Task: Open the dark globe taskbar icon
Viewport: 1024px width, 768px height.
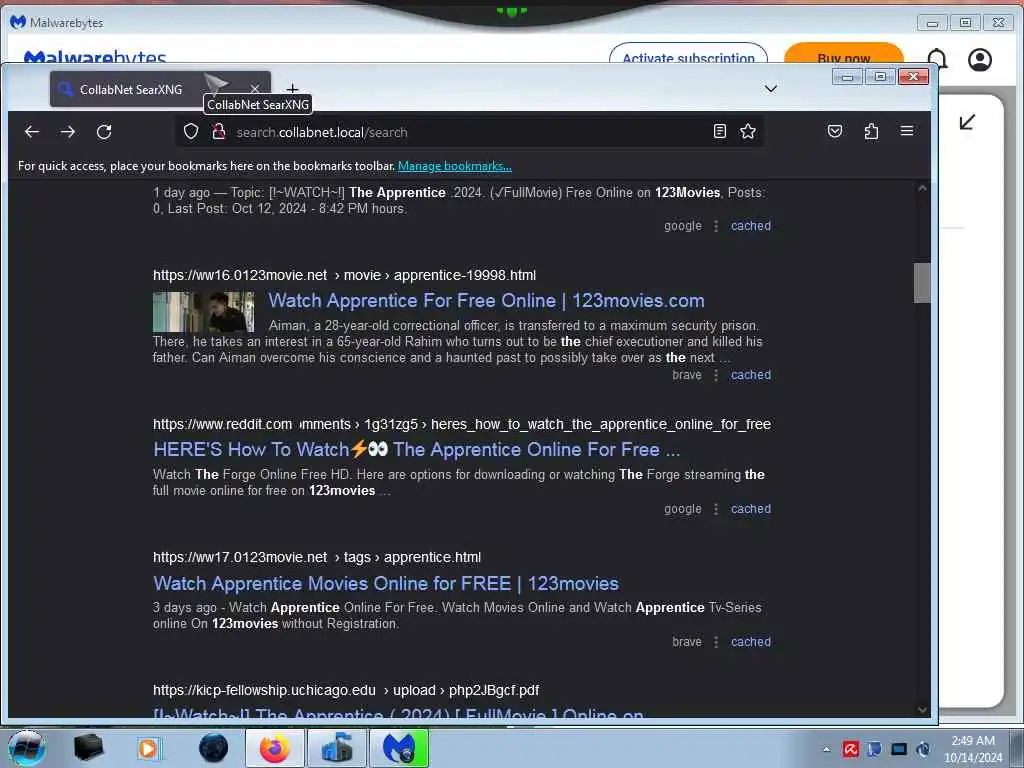Action: [214, 748]
